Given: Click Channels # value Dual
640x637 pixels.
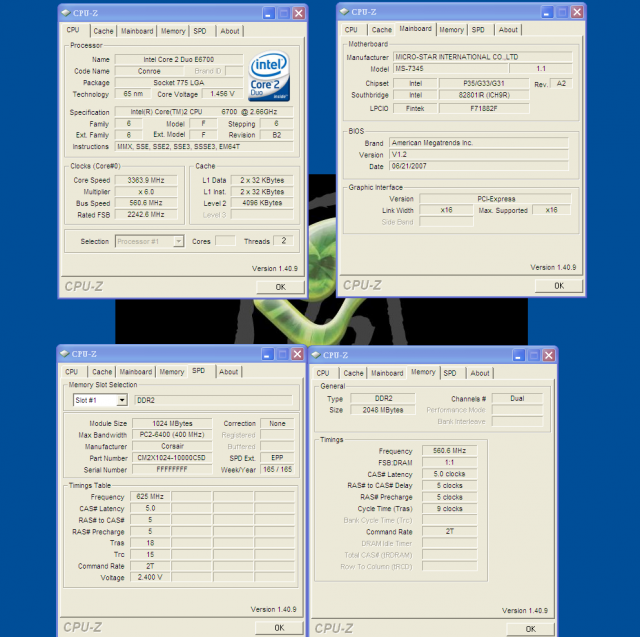Looking at the screenshot, I should (x=517, y=398).
